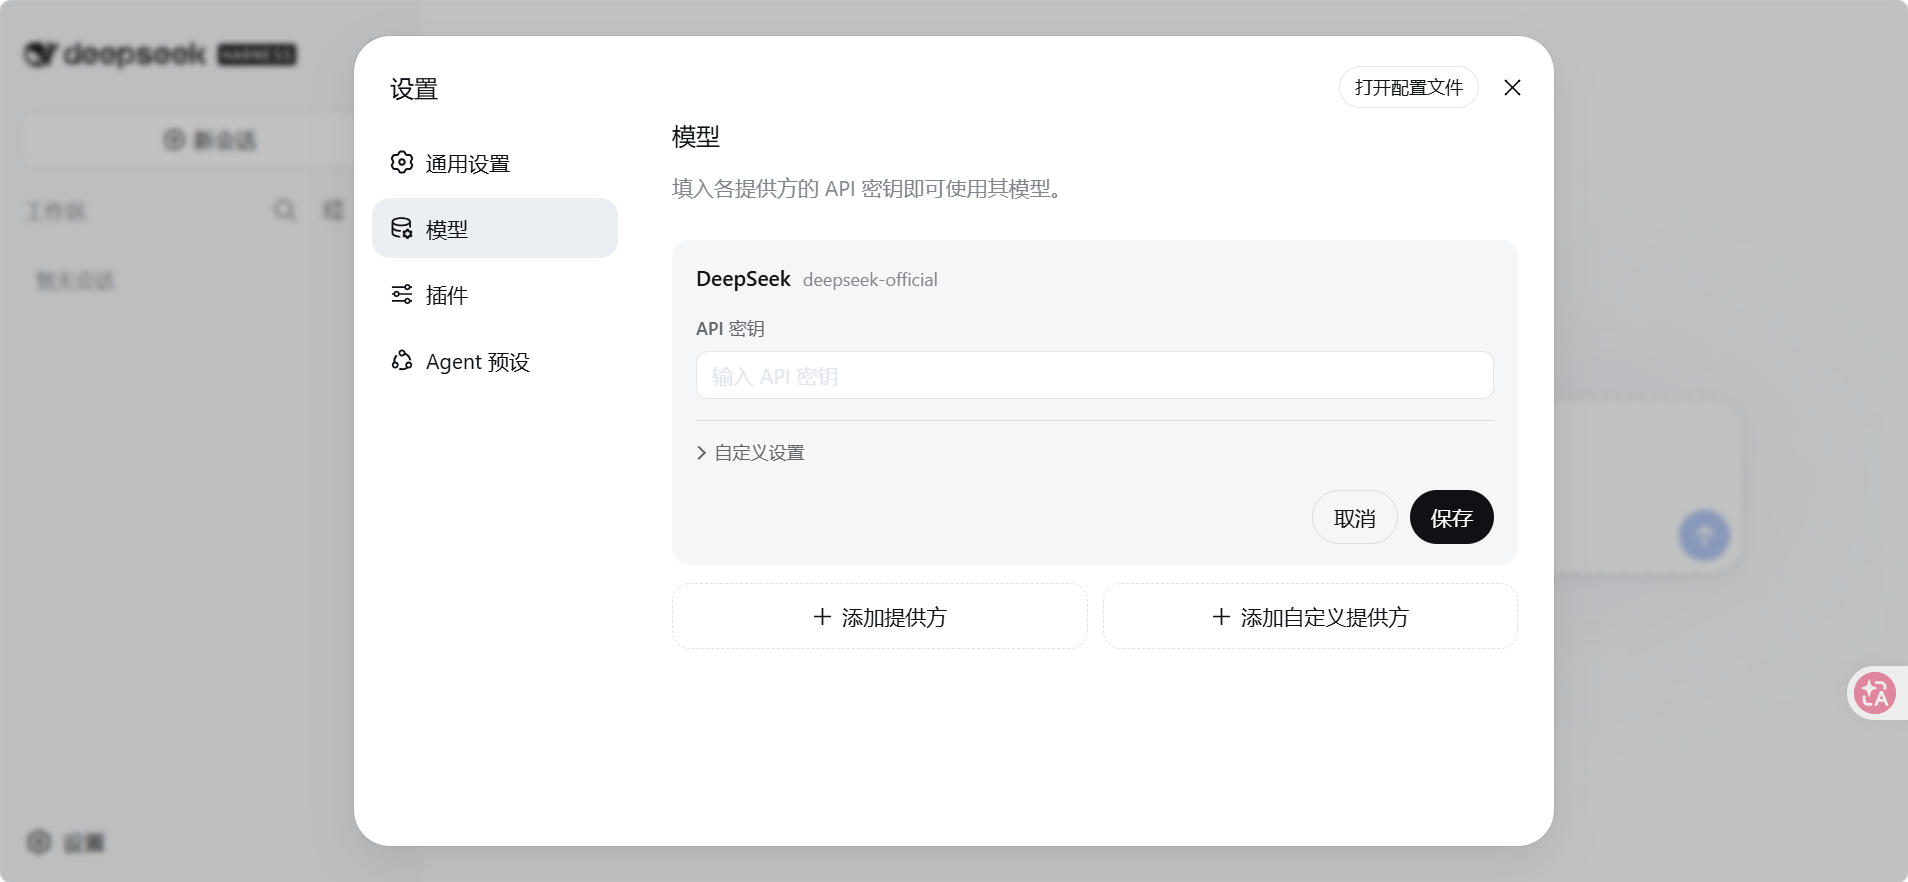
Task: Select the 模型 settings tab
Action: [494, 228]
